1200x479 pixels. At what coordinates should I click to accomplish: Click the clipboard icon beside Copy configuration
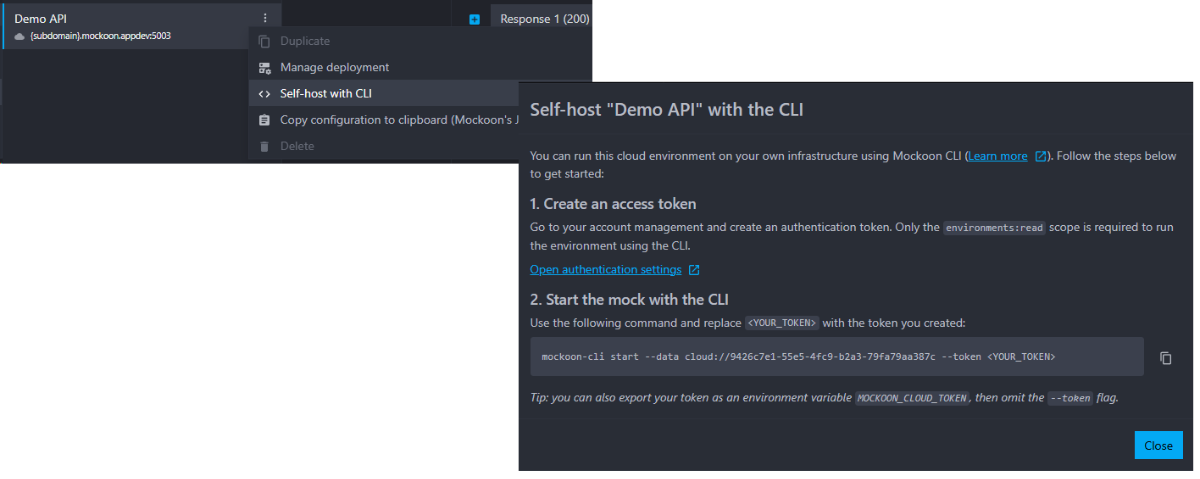click(x=264, y=120)
